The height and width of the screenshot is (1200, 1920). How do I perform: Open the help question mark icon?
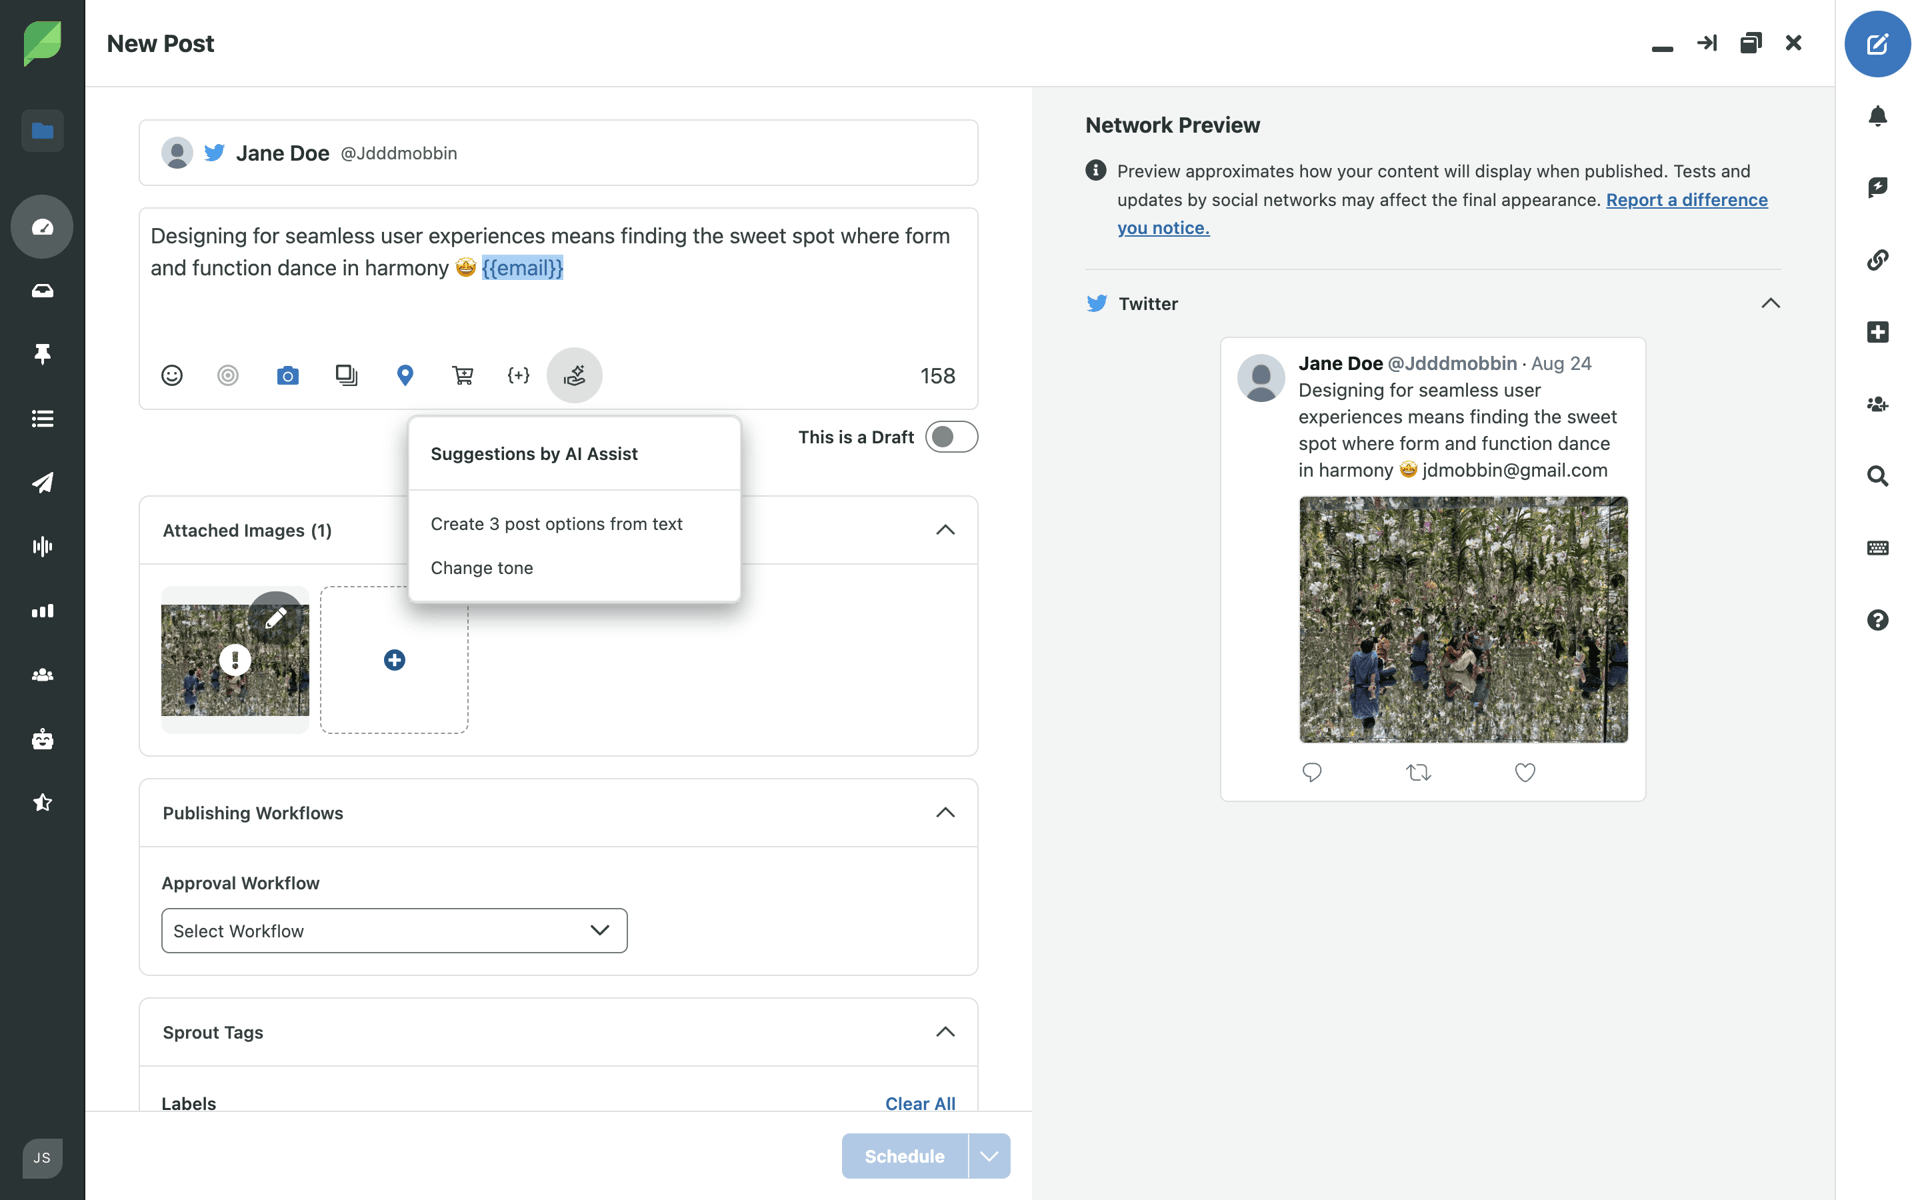[1877, 620]
